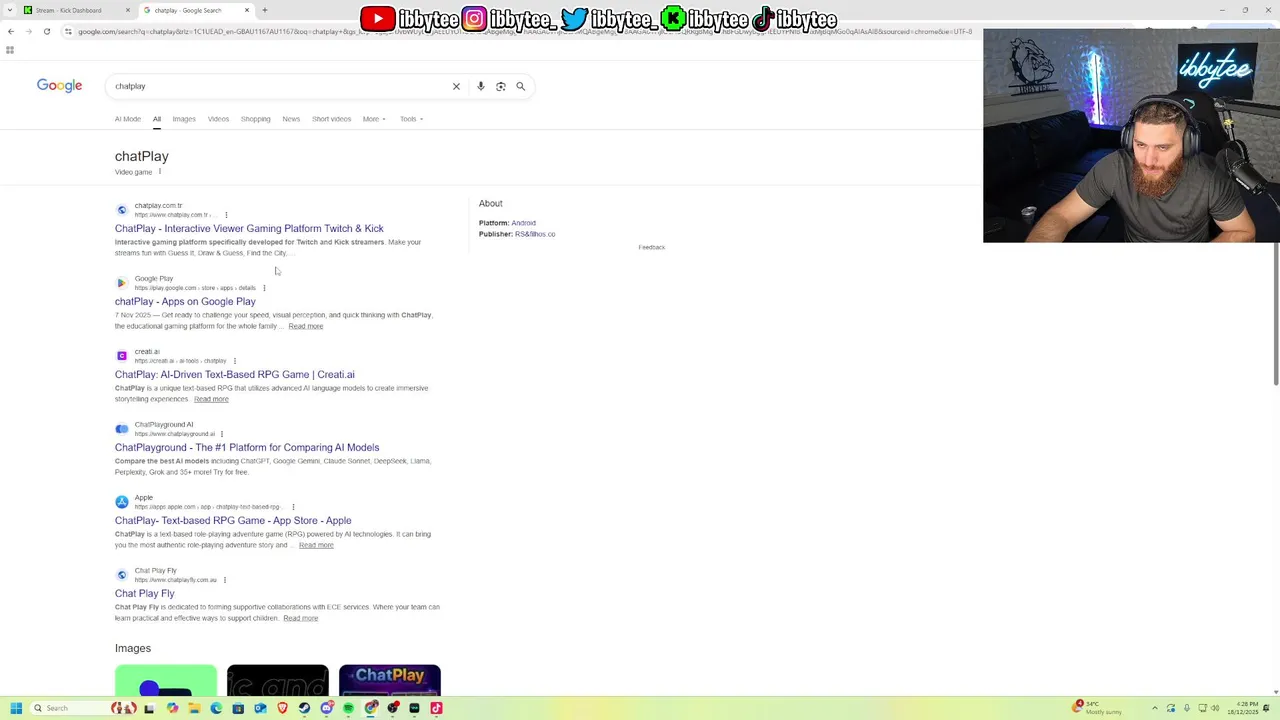Open options menu for chatplay.com.tr result

[226, 215]
